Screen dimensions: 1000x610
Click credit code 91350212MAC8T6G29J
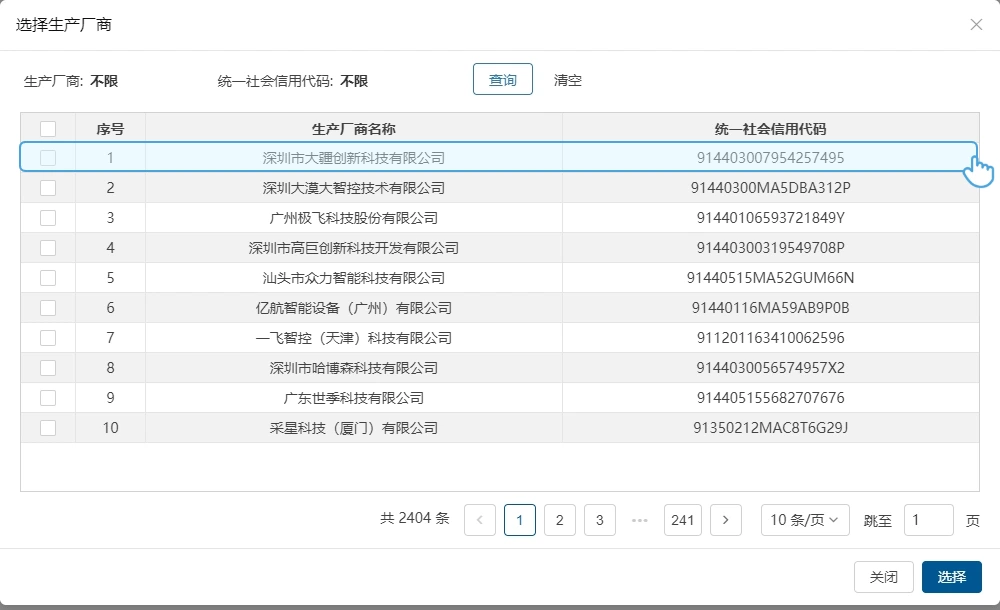(770, 428)
